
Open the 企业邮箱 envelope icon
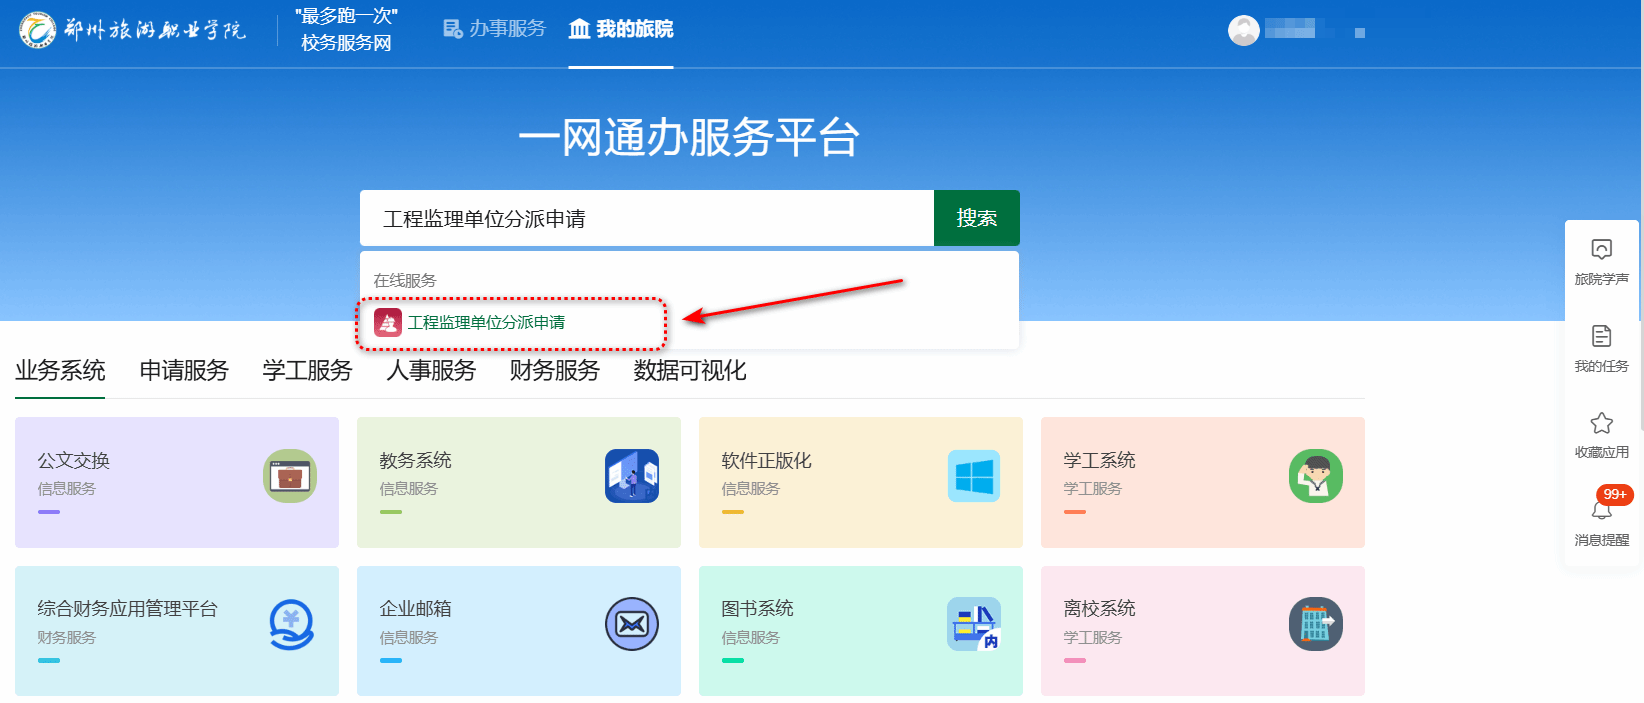631,624
